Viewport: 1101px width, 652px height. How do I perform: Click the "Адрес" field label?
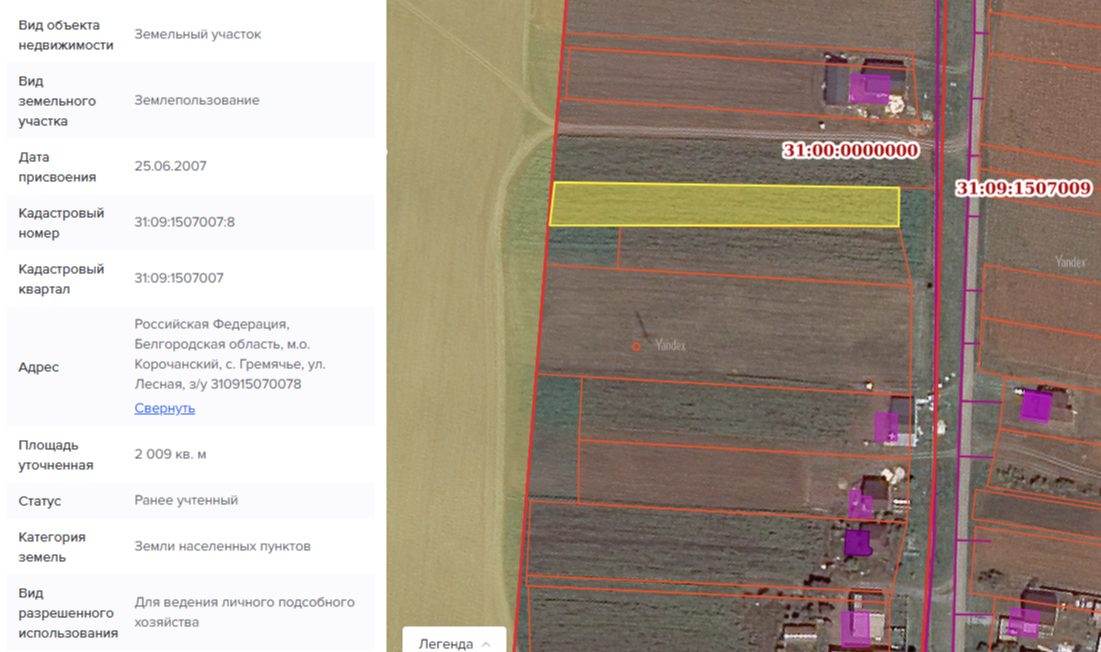pyautogui.click(x=39, y=367)
